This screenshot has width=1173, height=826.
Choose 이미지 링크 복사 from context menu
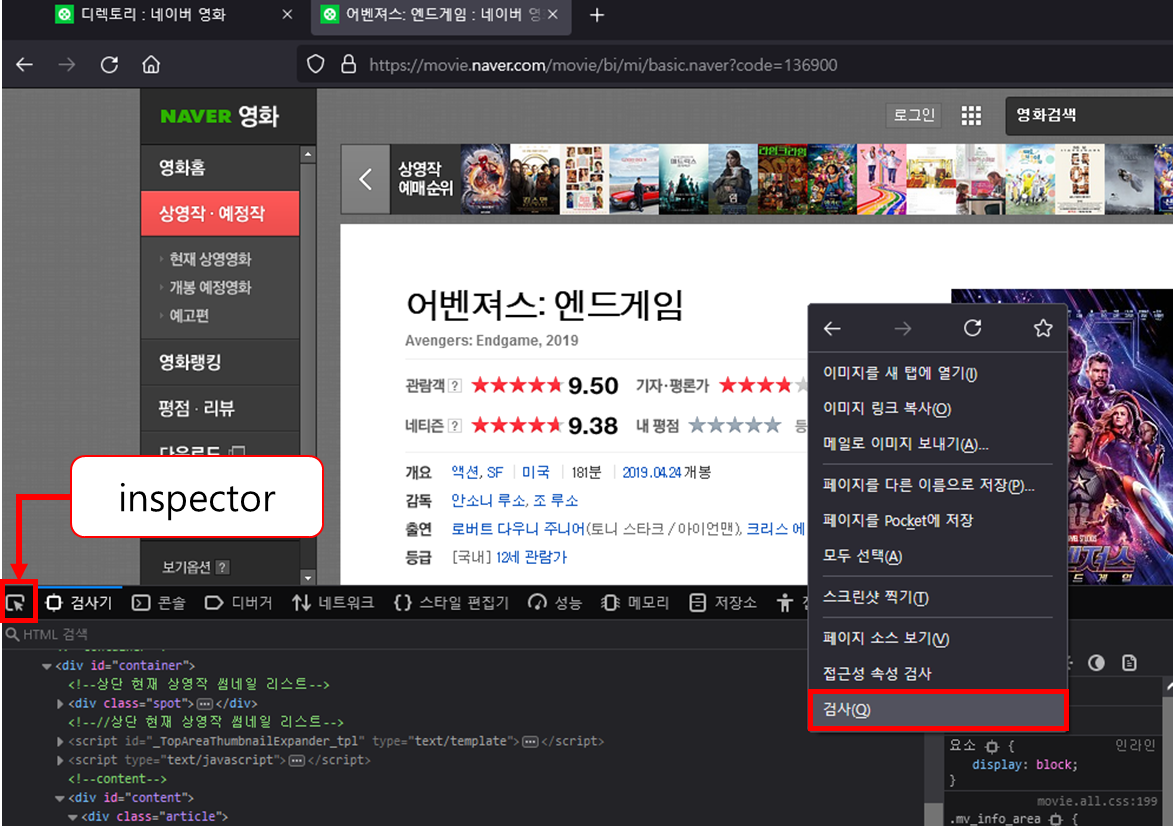[x=937, y=409]
